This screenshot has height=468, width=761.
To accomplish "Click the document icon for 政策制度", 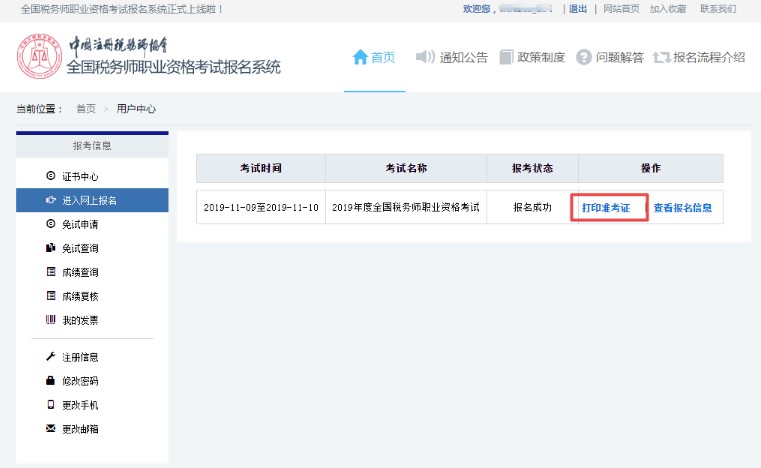I will coord(507,57).
